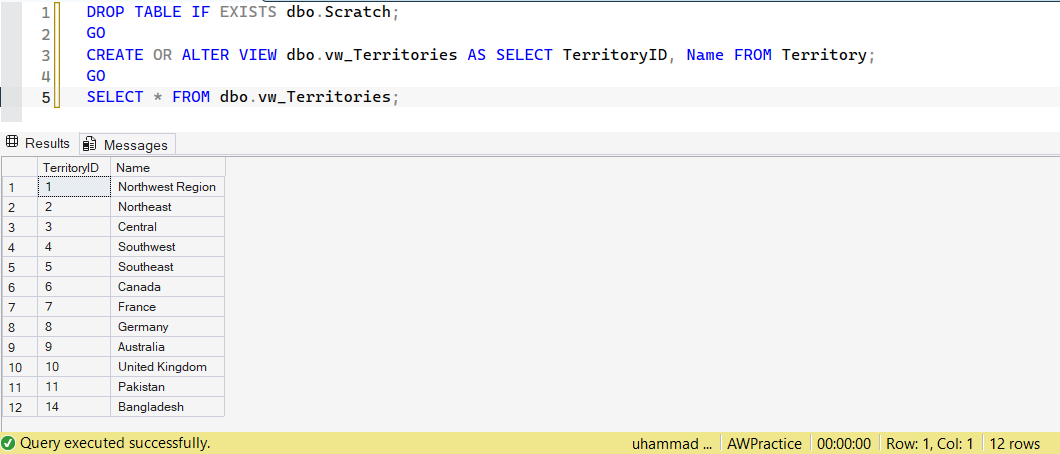Select the cell 'France'

point(167,307)
